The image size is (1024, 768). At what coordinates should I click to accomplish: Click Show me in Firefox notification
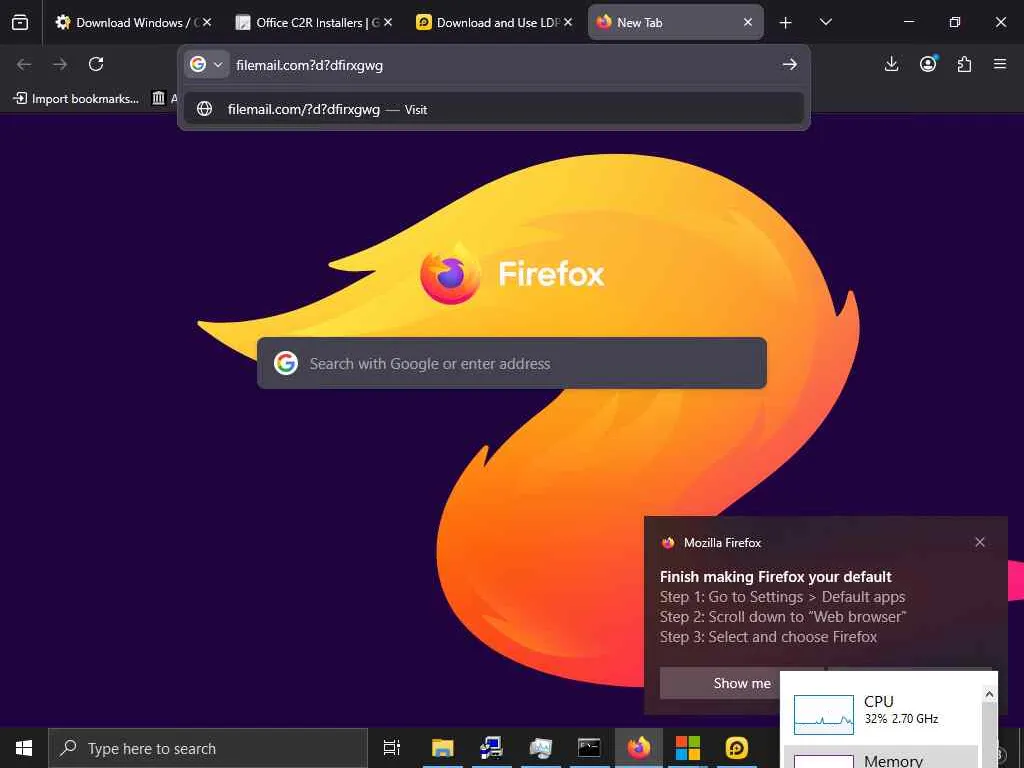click(742, 683)
